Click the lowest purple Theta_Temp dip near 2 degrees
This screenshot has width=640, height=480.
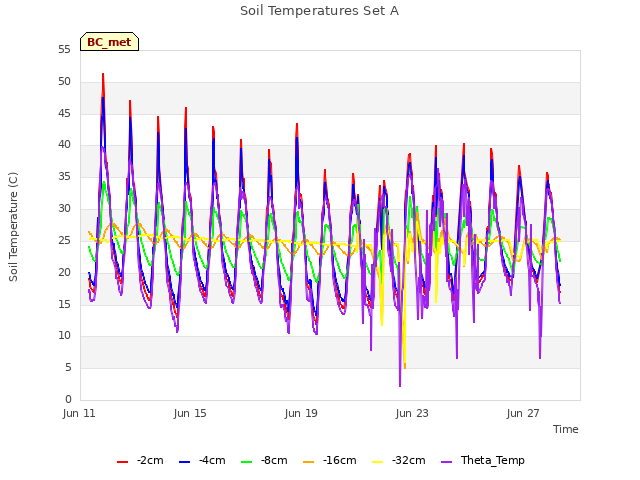point(400,385)
